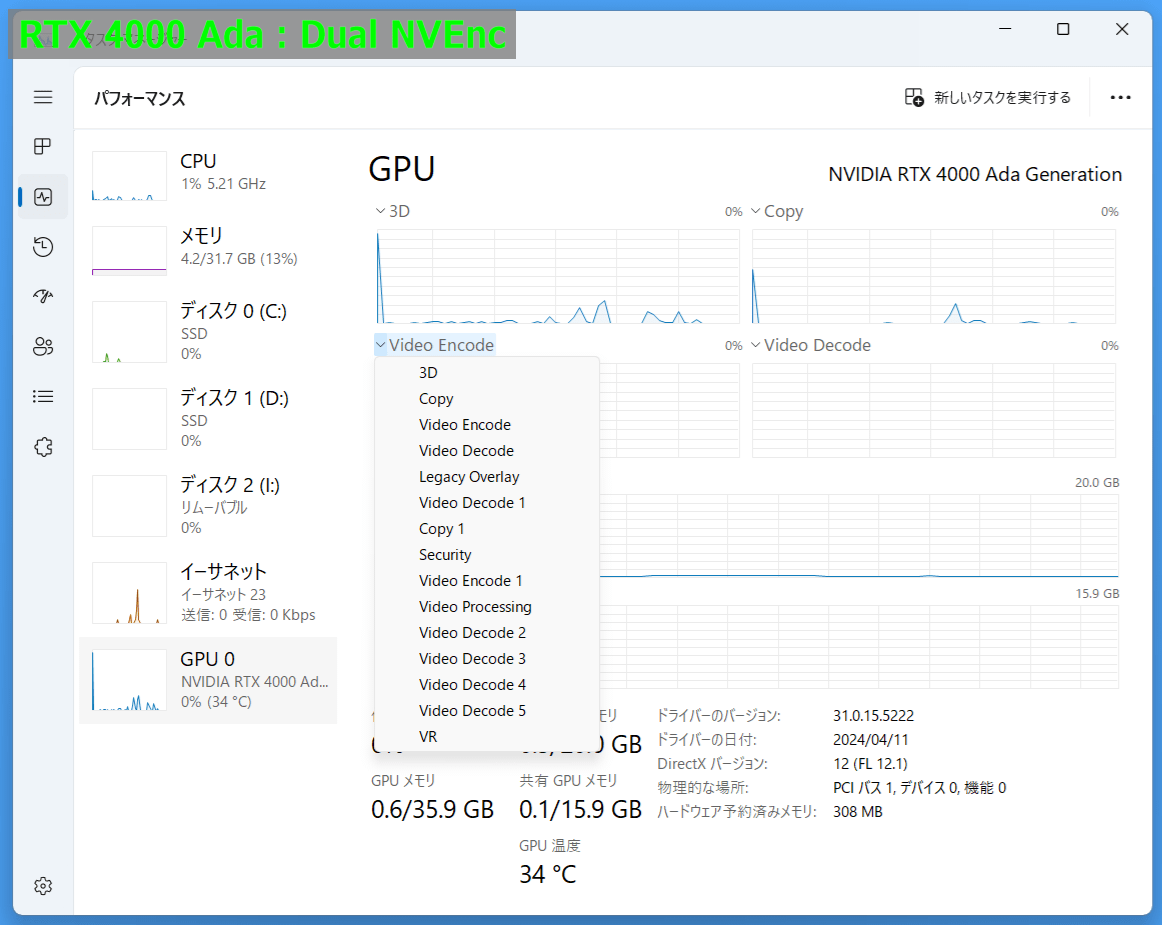Open Task Manager settings gear
Viewport: 1162px width, 925px height.
[x=43, y=886]
